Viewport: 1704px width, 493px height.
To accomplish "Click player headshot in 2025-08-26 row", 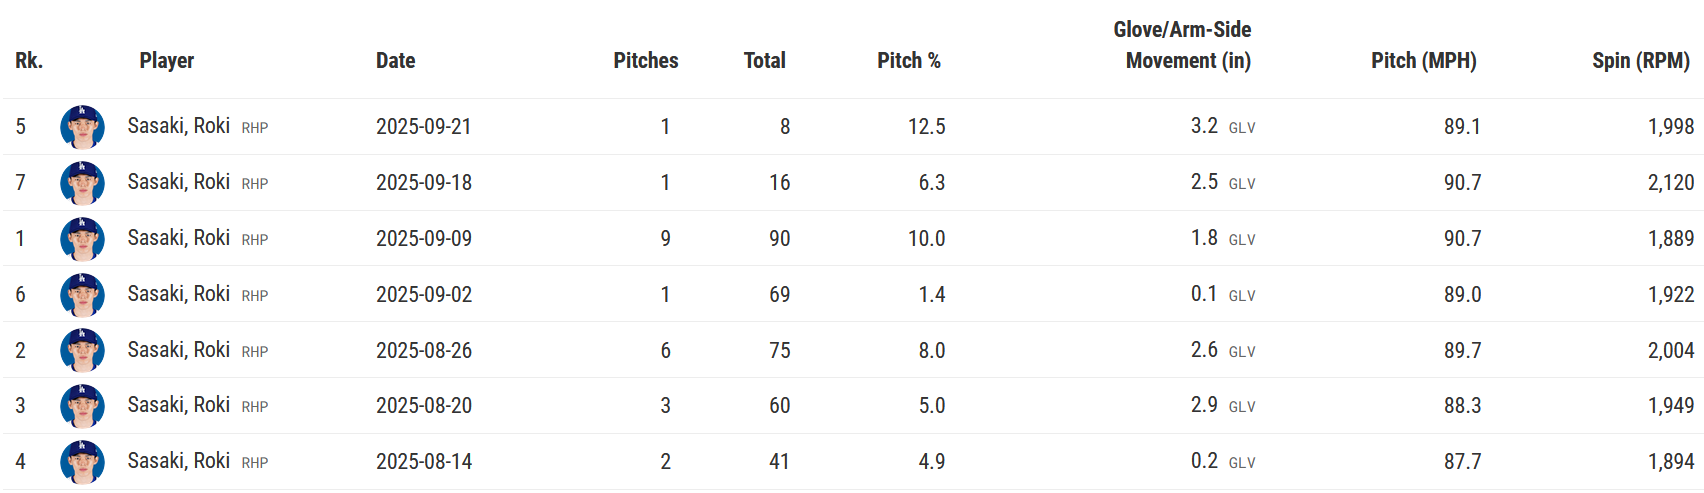I will (82, 350).
